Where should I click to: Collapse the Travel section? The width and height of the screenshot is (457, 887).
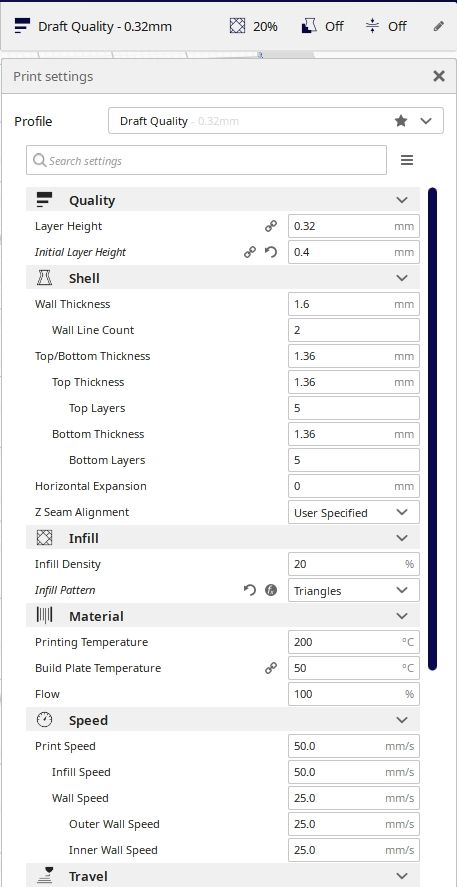(402, 876)
